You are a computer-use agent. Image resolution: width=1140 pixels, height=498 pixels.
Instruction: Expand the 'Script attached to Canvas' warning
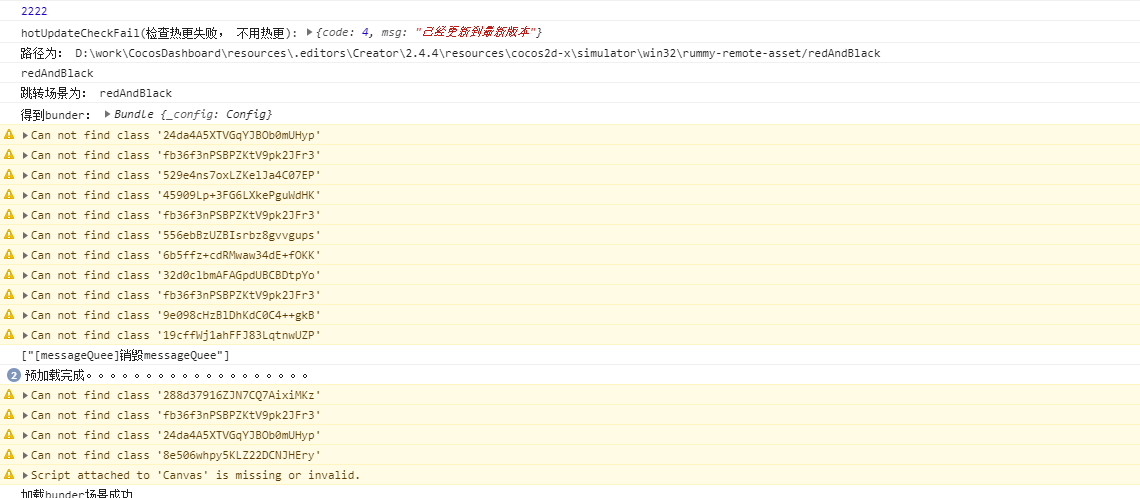point(26,475)
